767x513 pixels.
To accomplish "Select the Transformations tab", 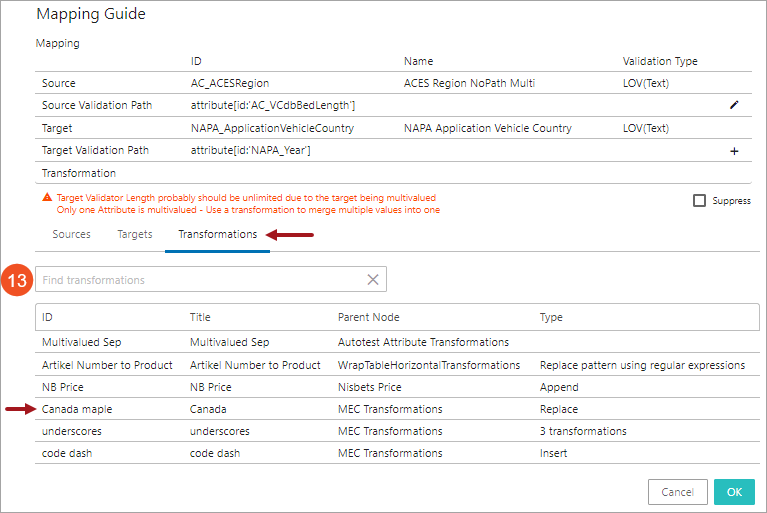I will pos(217,234).
